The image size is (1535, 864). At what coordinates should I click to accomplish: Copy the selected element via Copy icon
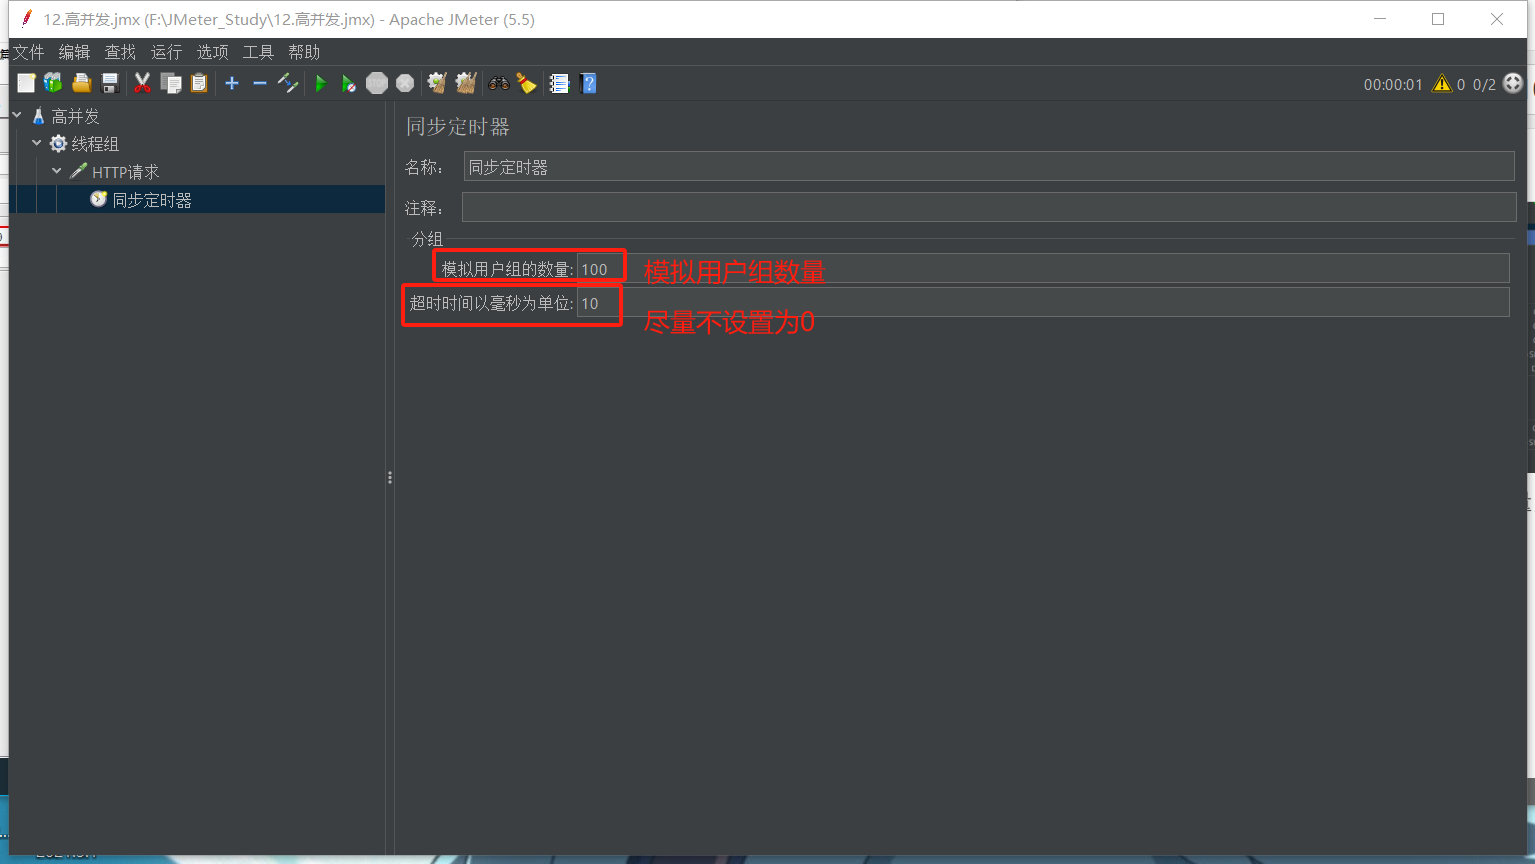coord(171,84)
